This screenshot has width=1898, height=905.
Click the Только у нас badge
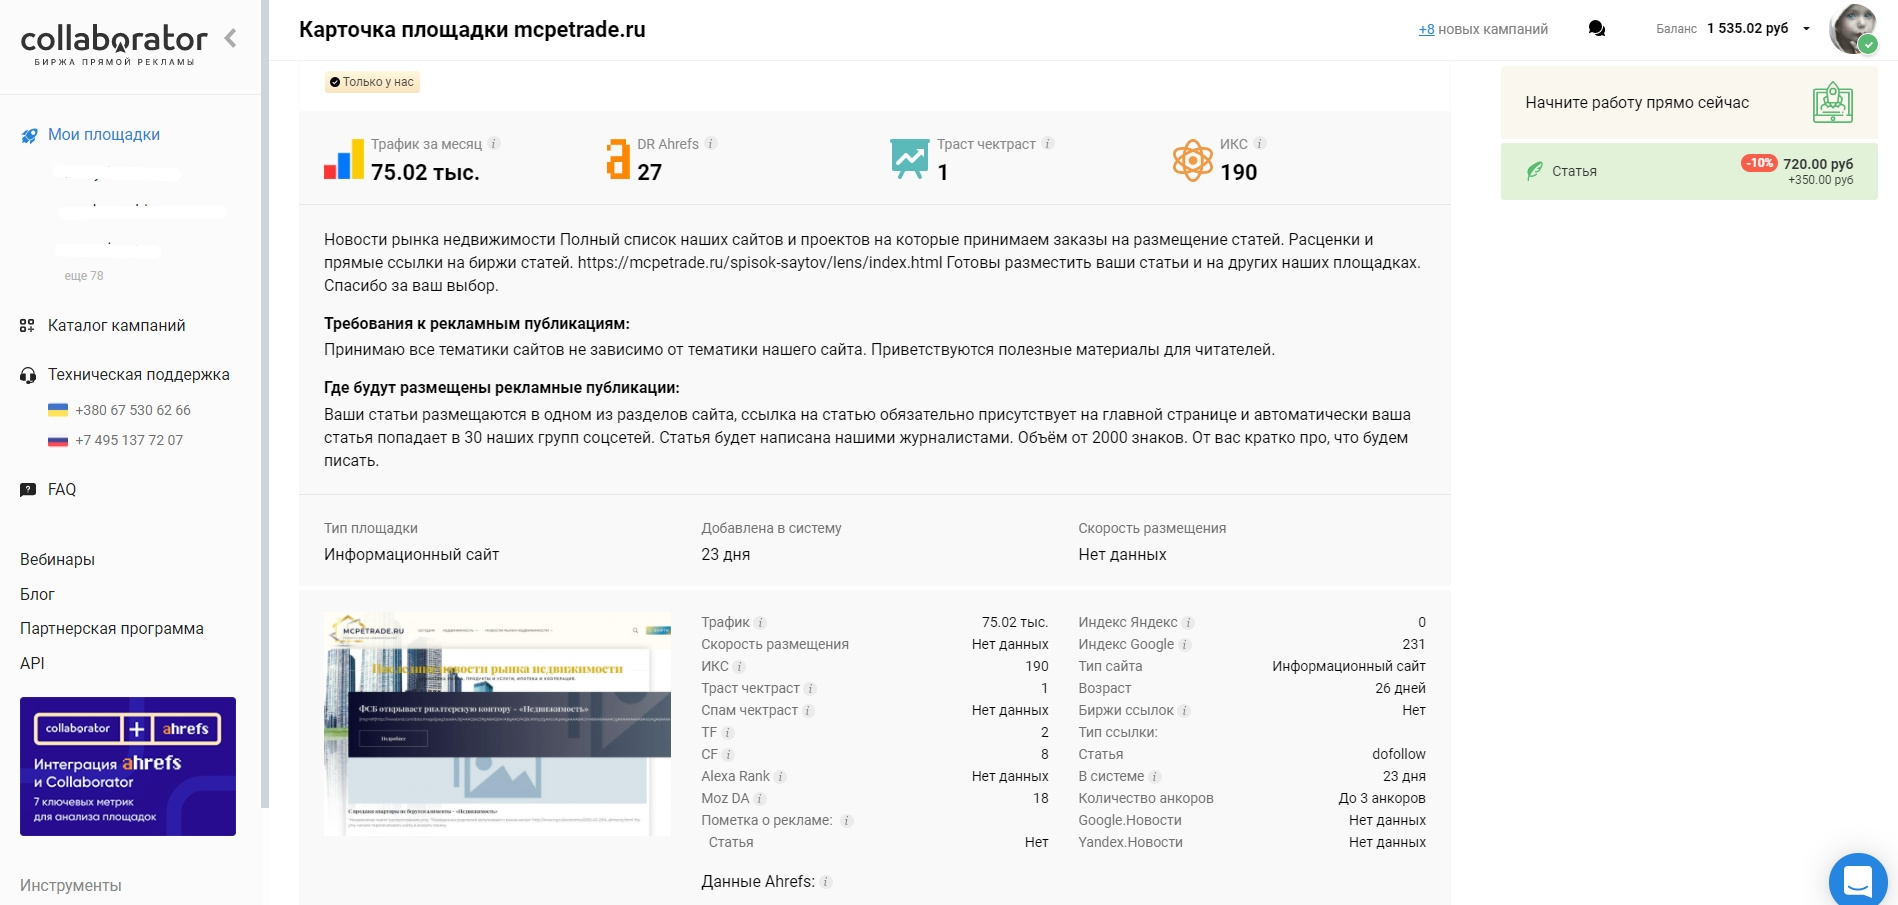click(x=372, y=82)
